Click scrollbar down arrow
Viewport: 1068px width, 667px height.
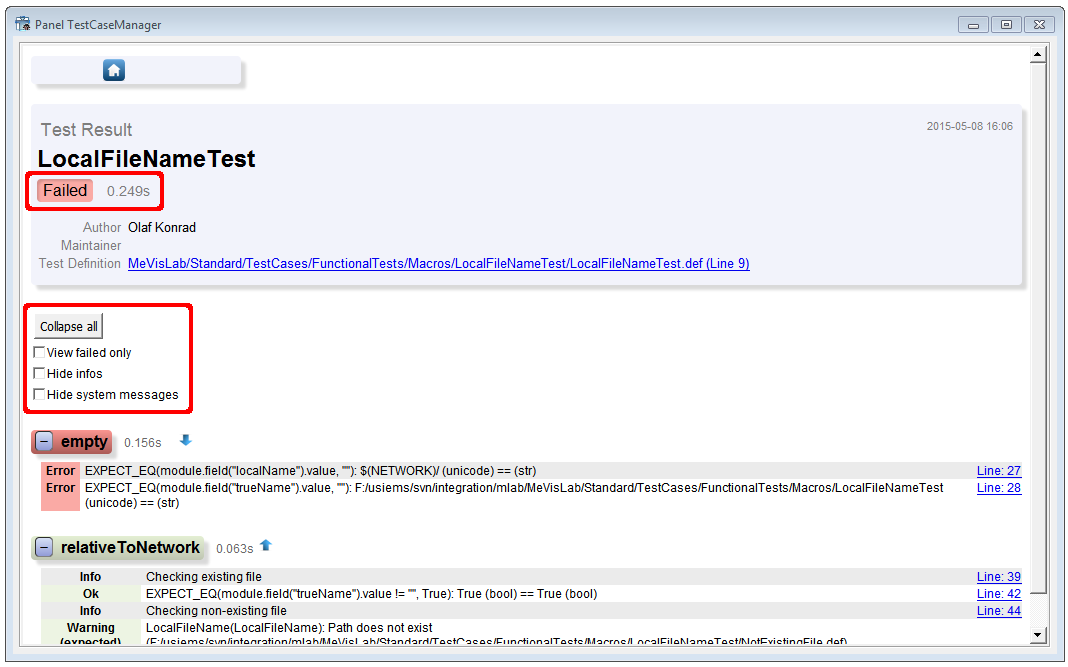click(x=1038, y=634)
